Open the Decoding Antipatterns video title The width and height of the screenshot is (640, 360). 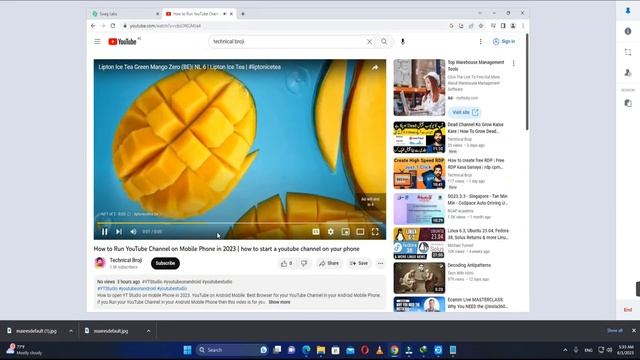point(469,265)
